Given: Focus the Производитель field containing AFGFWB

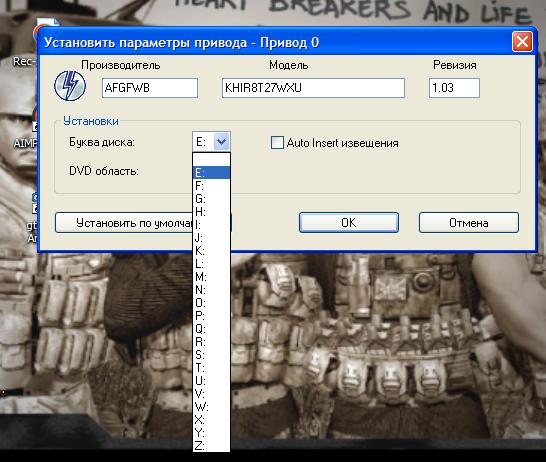Looking at the screenshot, I should click(150, 88).
